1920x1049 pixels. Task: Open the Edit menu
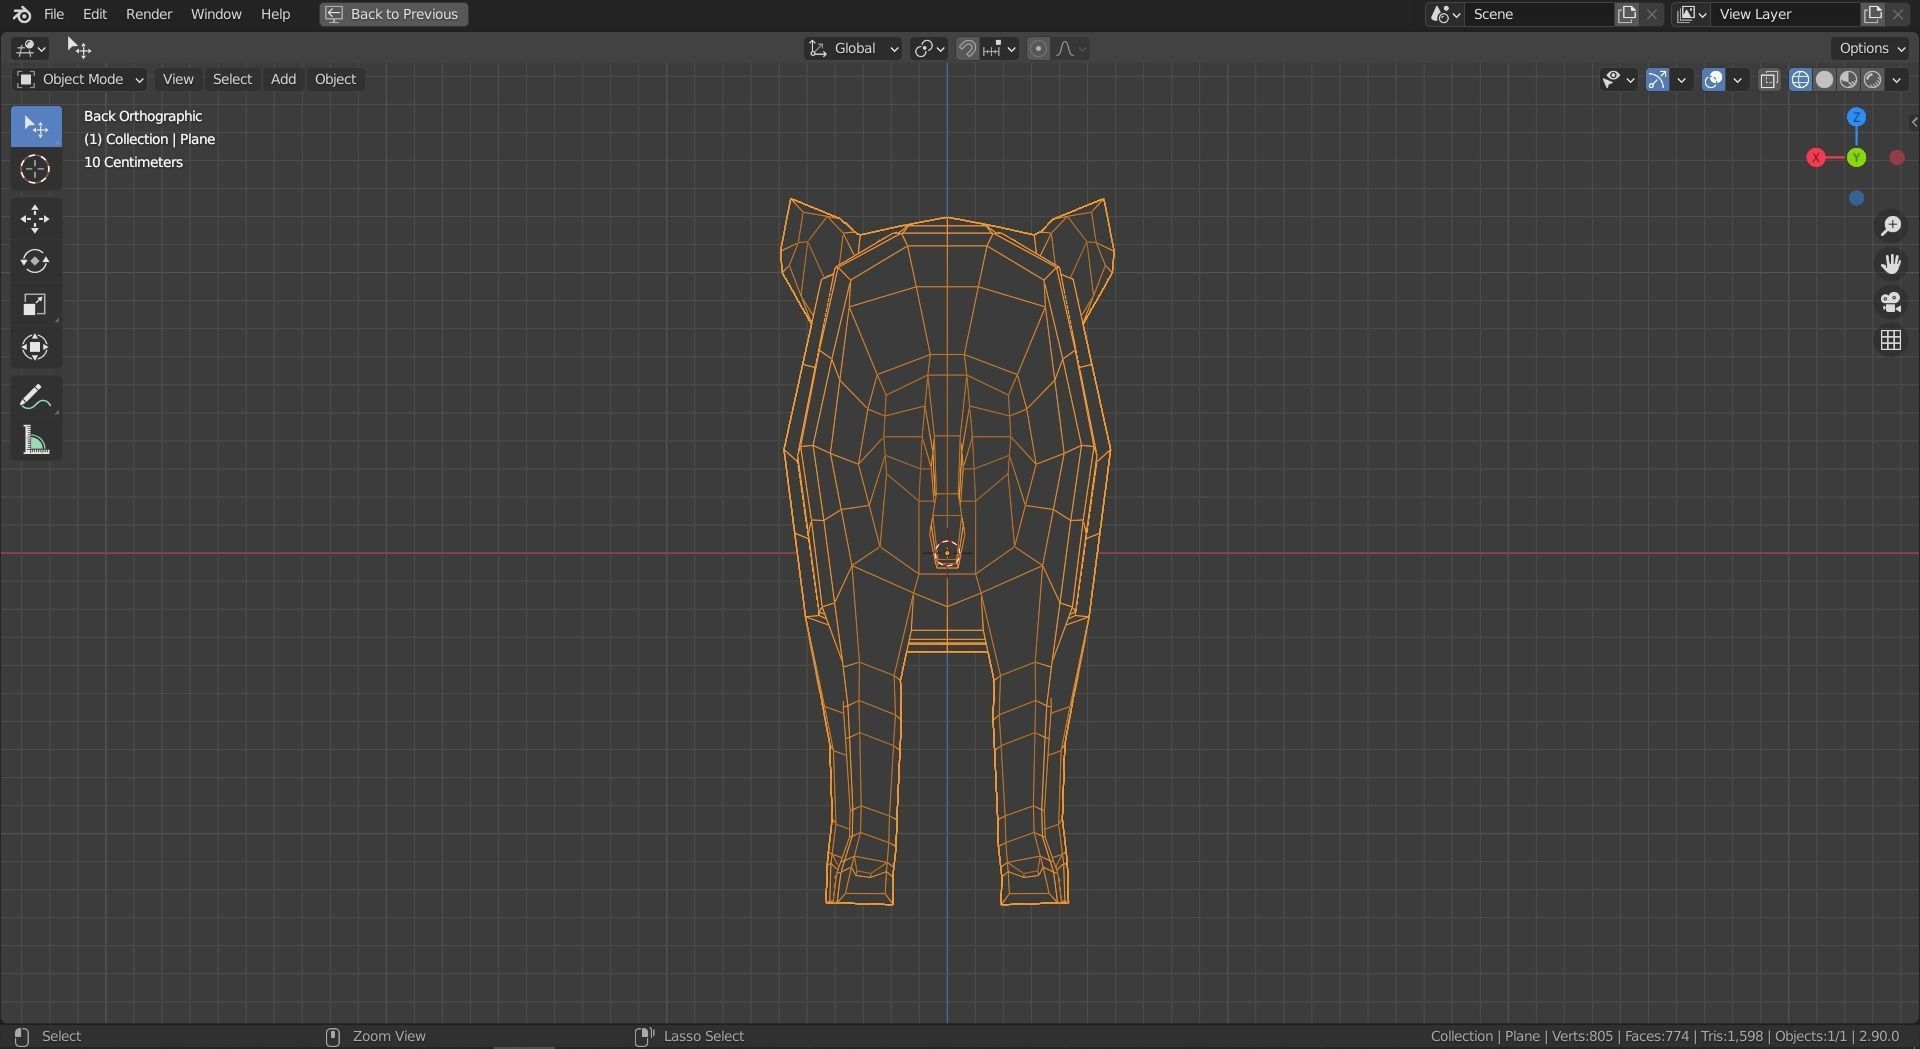point(95,14)
